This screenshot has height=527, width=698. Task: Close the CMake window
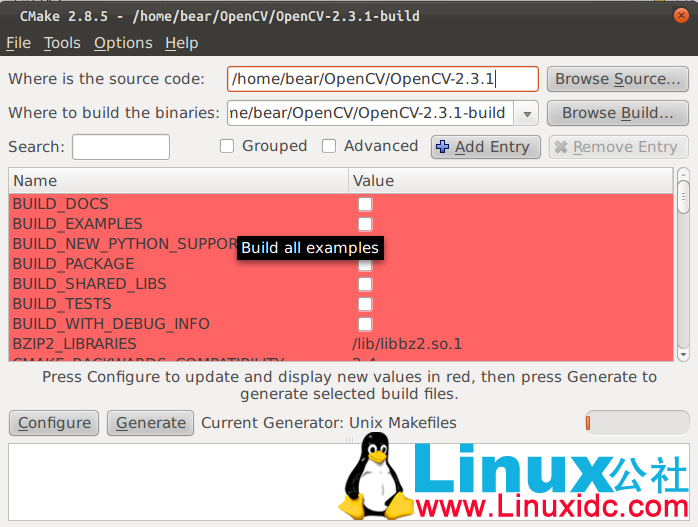coord(681,16)
